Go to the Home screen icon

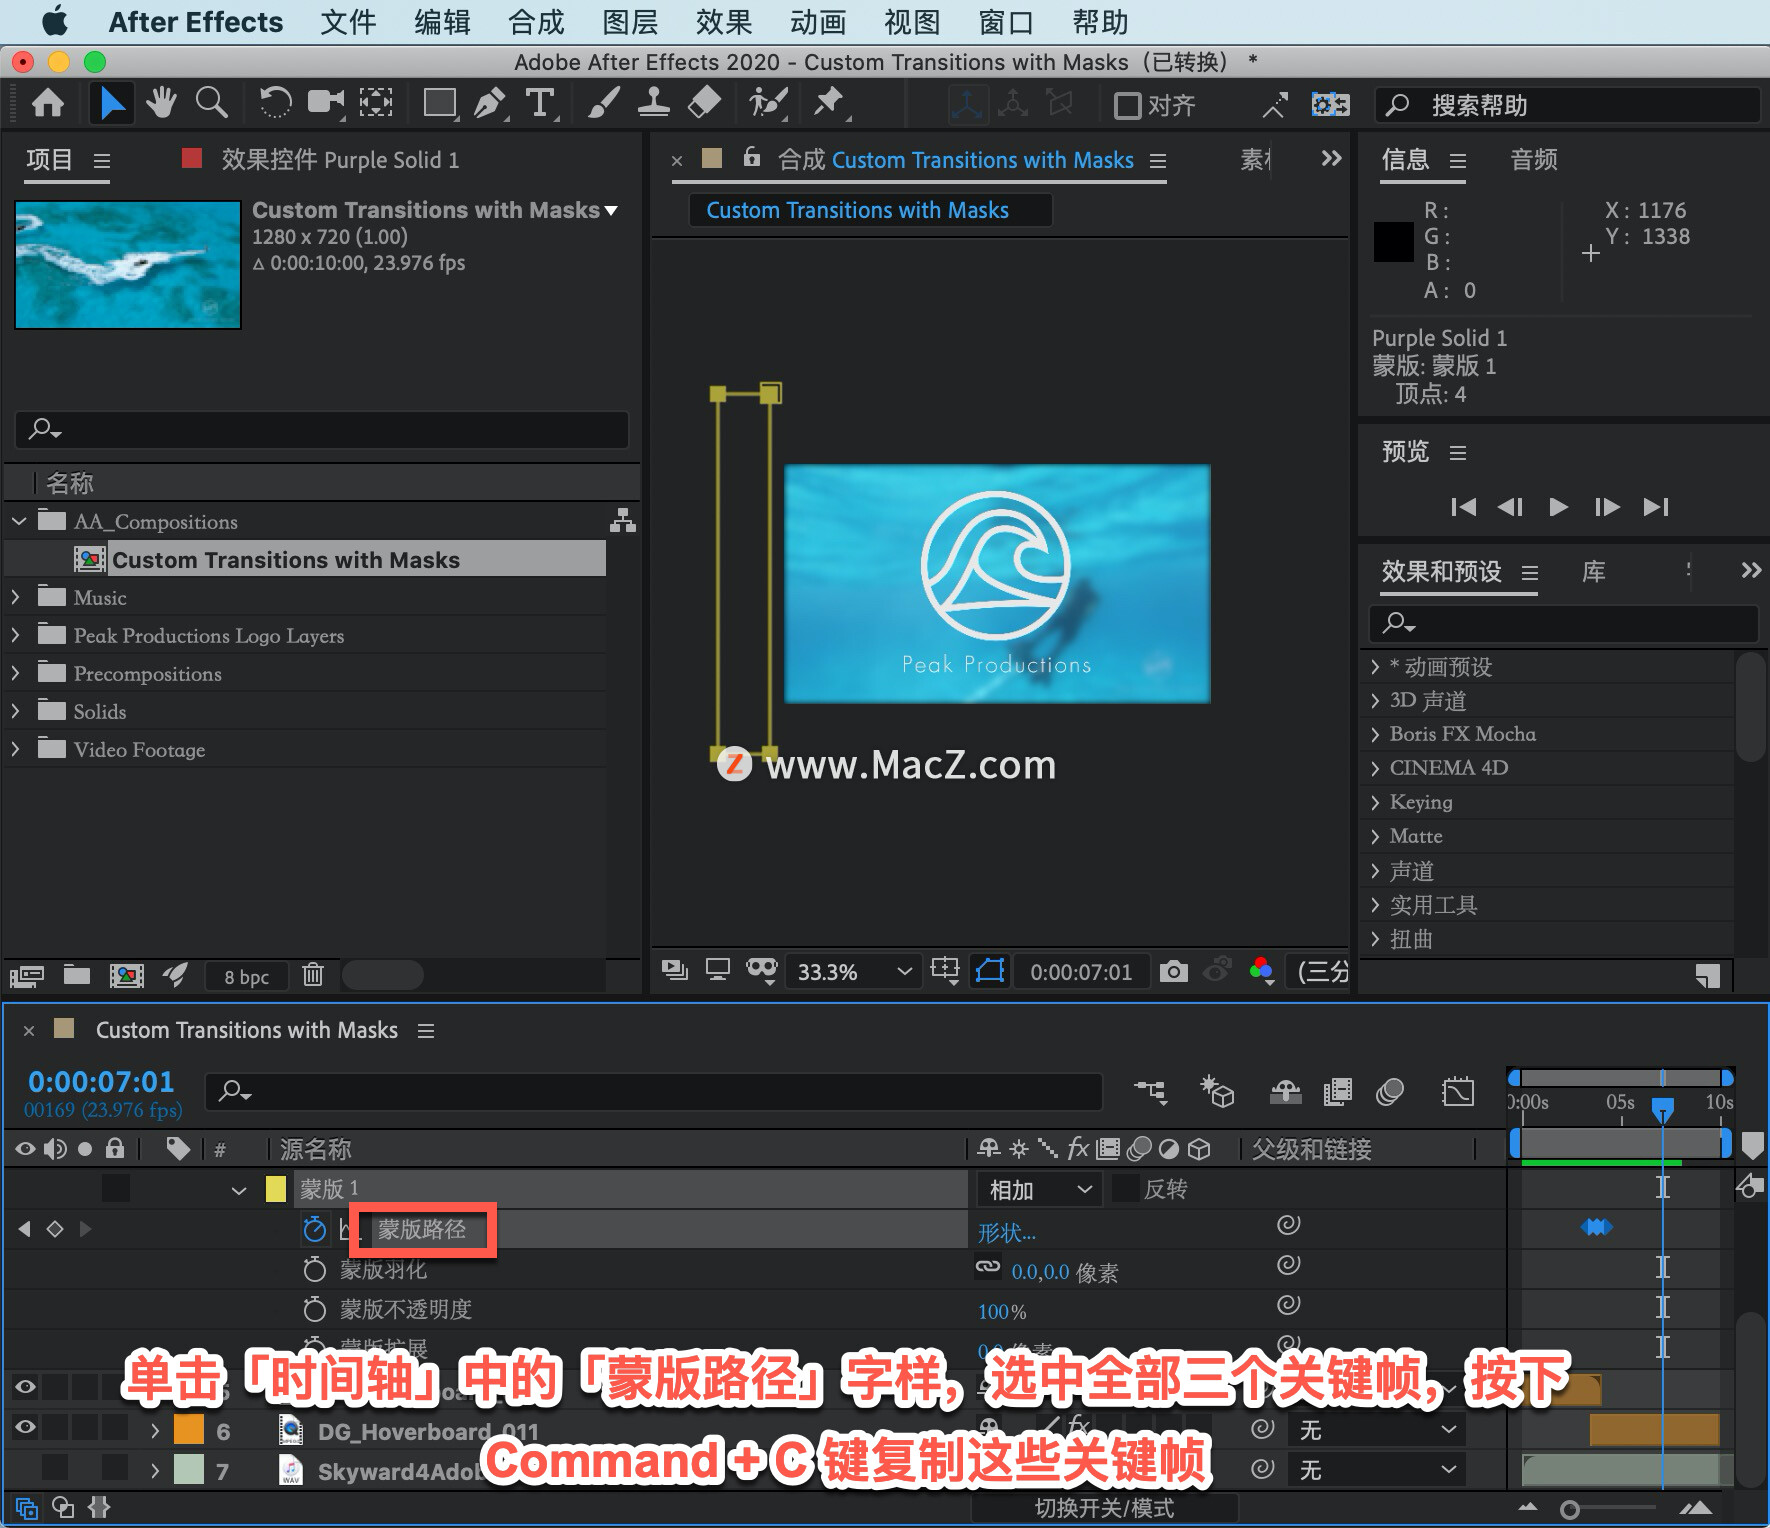point(48,103)
